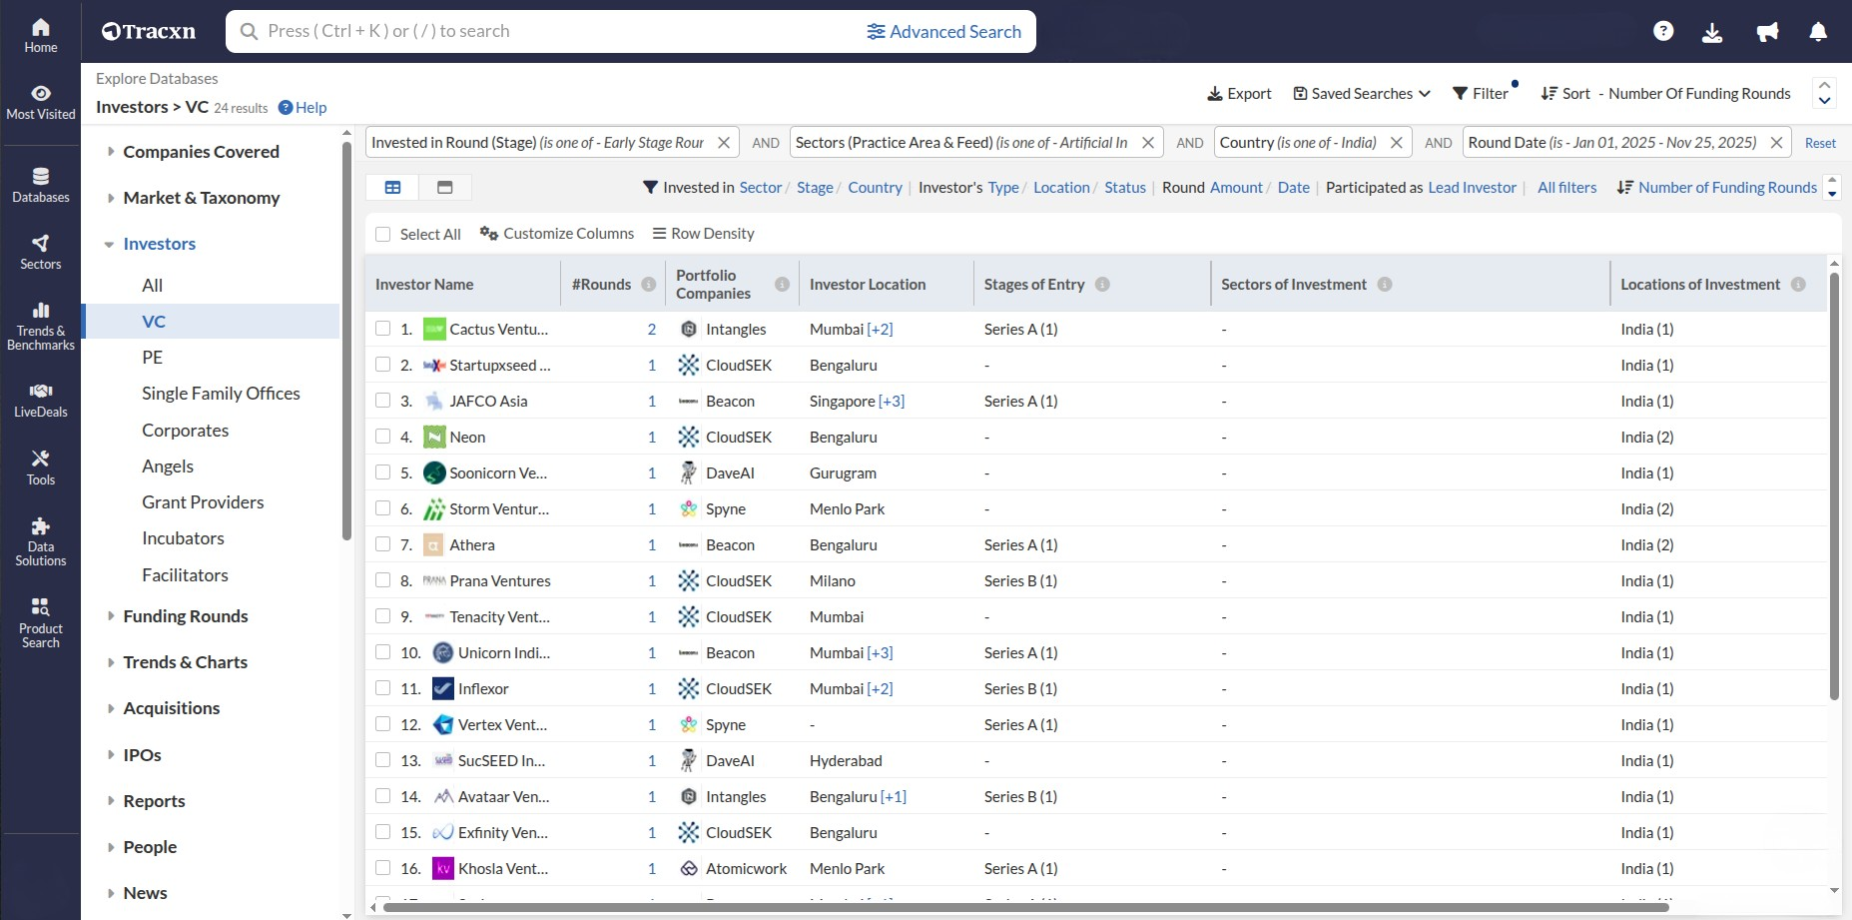Open Trends & Benchmarks from the sidebar
This screenshot has width=1852, height=920.
40,323
